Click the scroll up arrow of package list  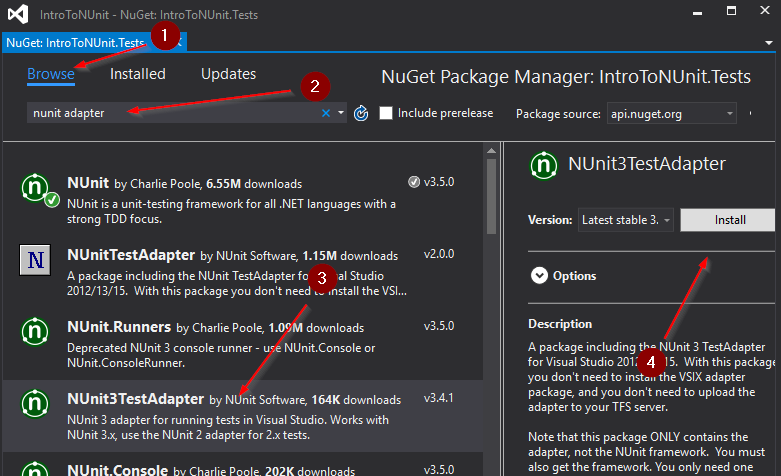click(x=491, y=150)
